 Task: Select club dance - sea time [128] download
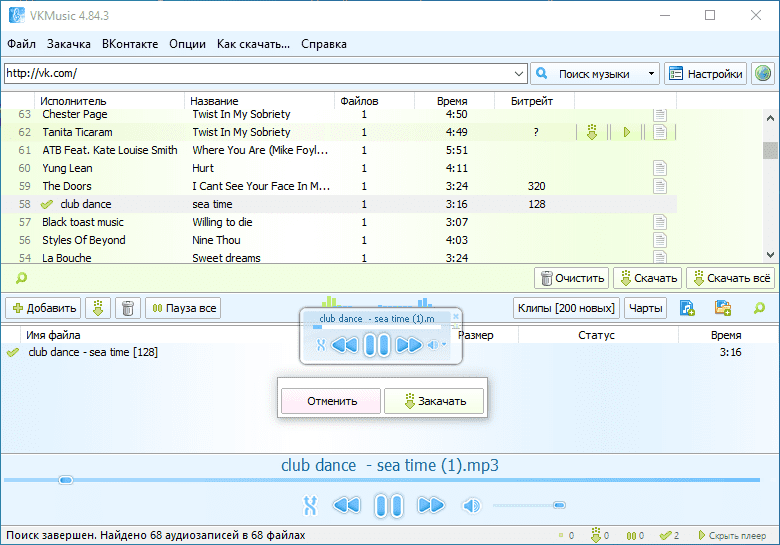point(390,353)
